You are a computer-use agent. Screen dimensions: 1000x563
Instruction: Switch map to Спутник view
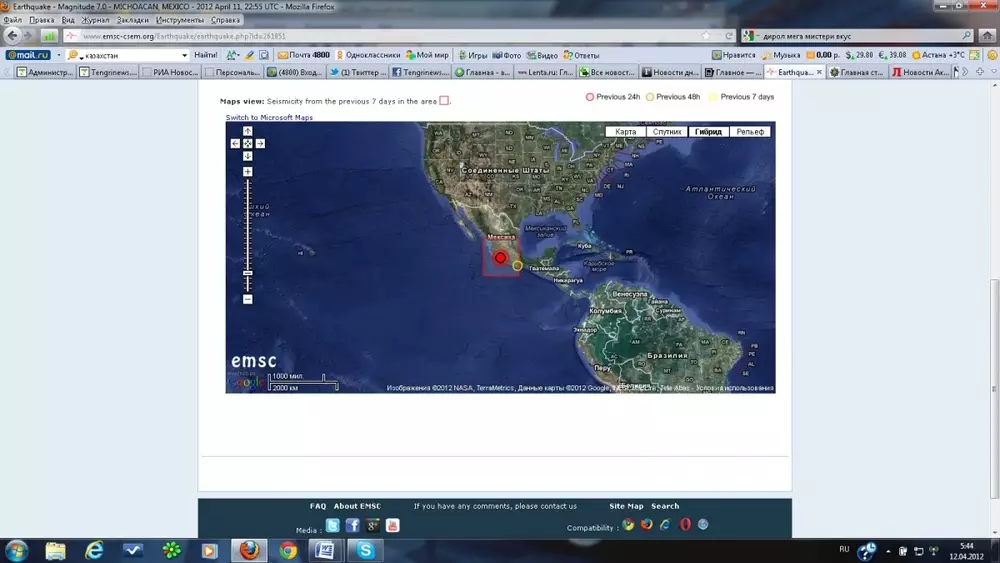coord(667,132)
